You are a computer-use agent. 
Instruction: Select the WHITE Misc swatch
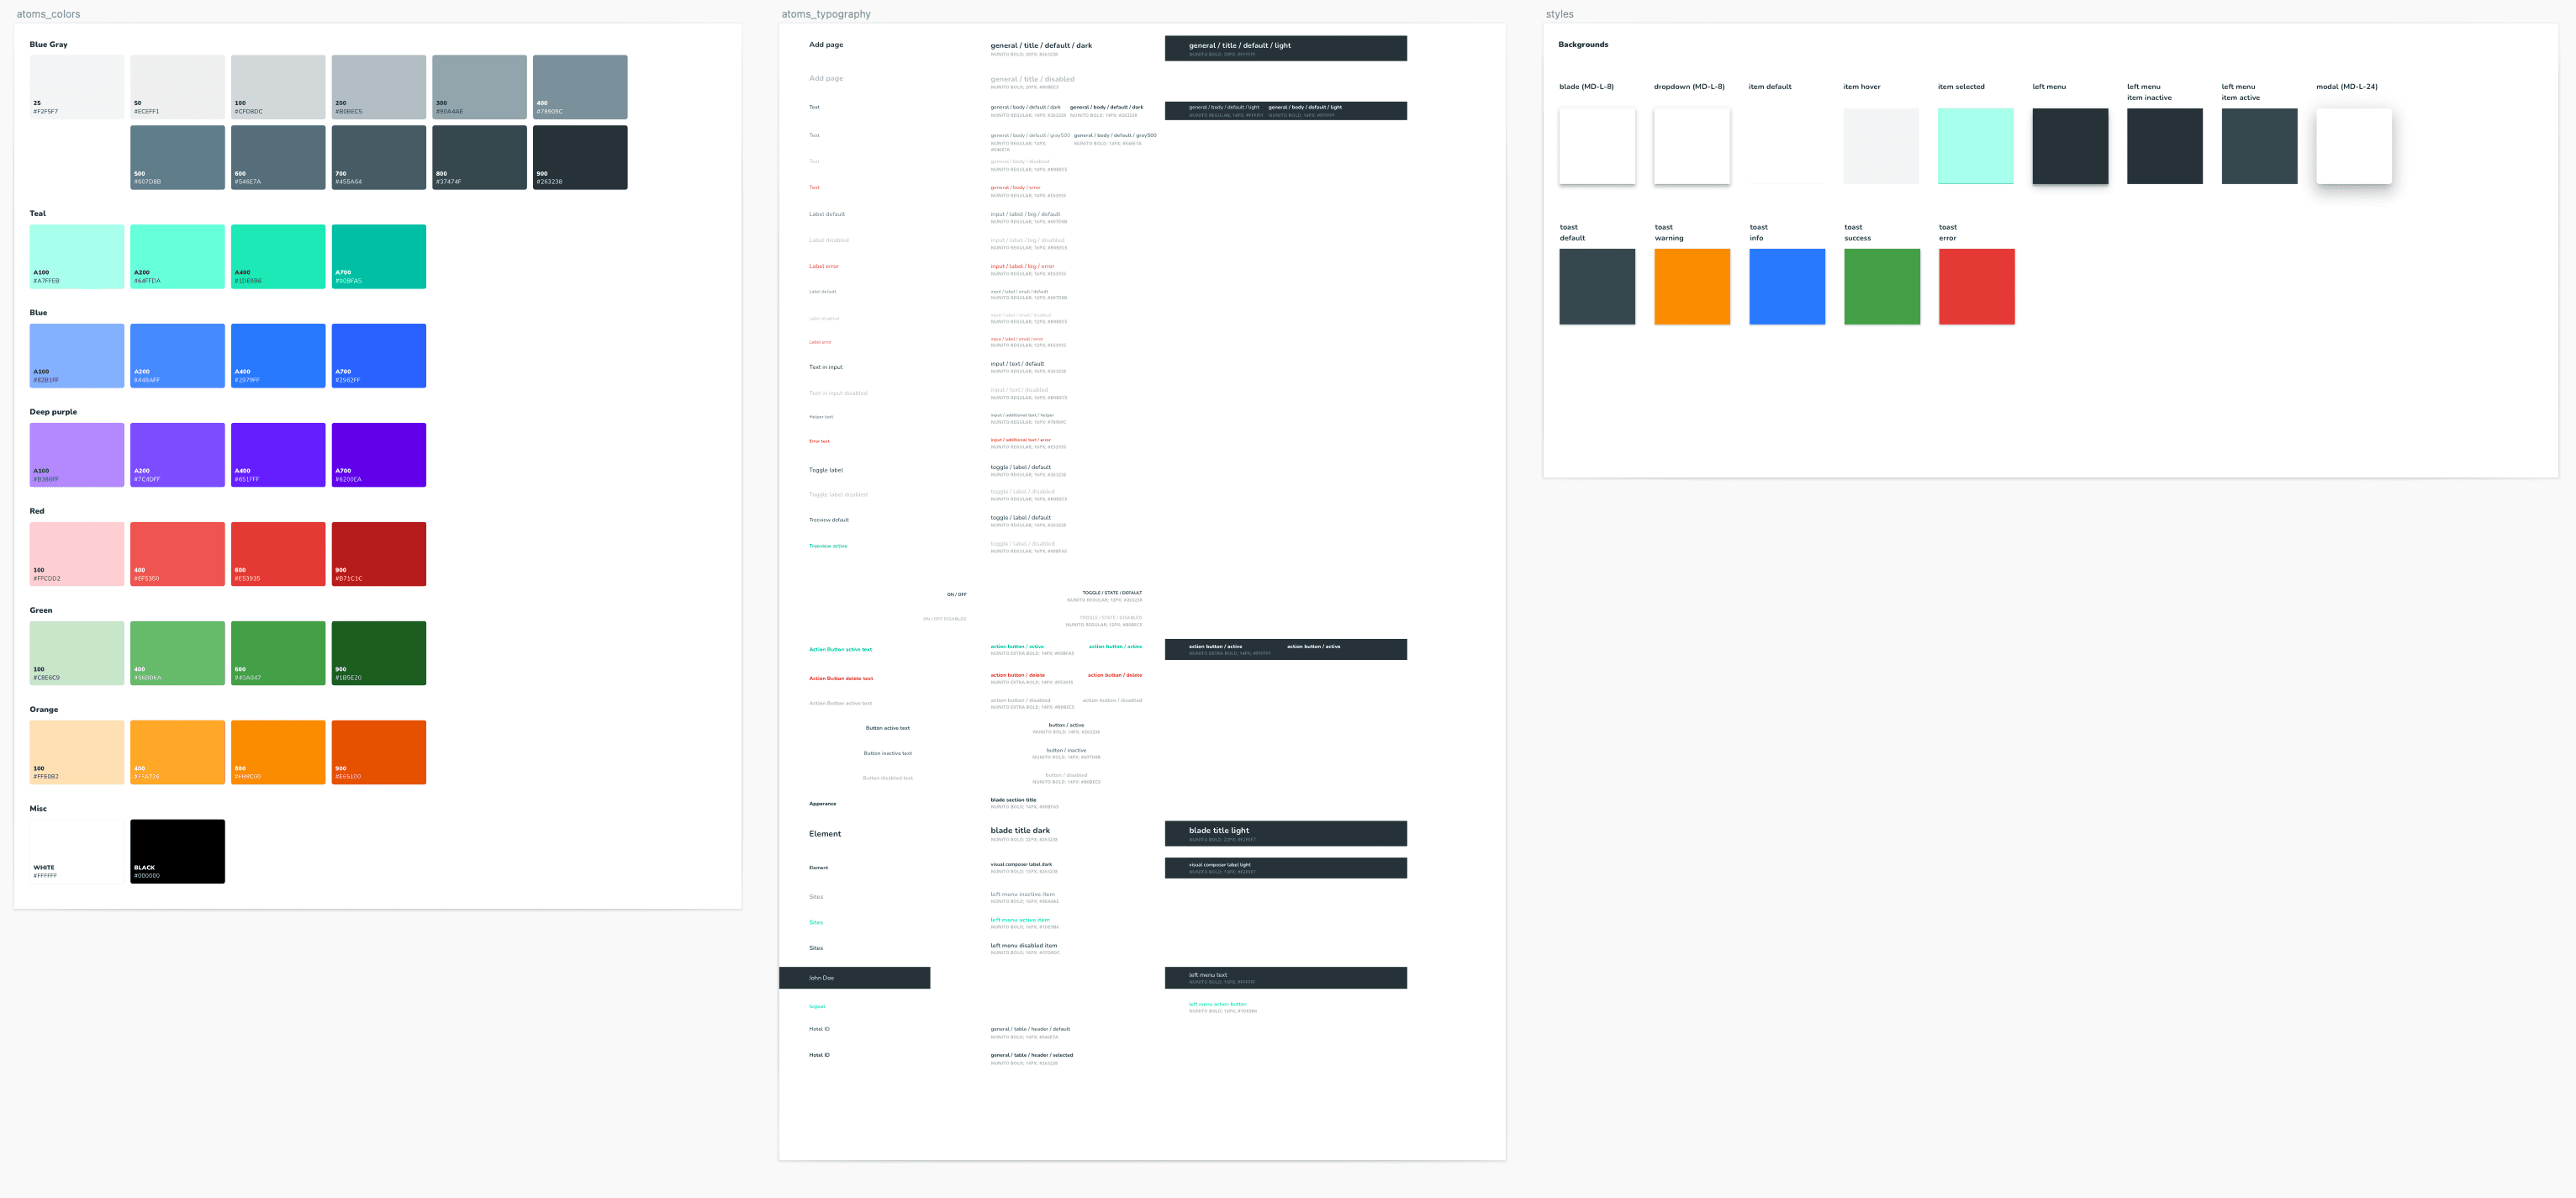coord(77,850)
